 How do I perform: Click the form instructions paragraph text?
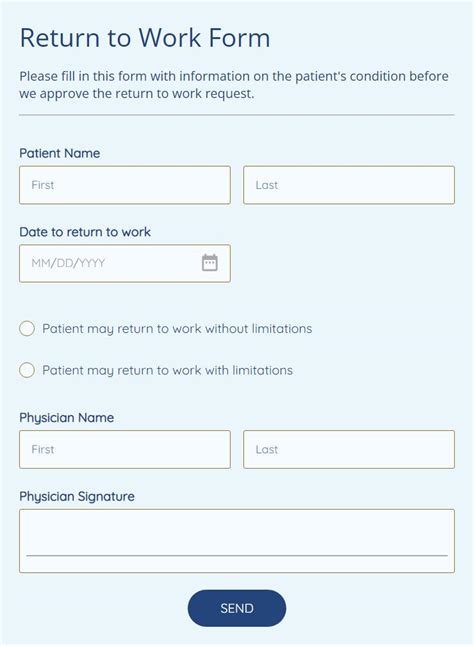(234, 85)
